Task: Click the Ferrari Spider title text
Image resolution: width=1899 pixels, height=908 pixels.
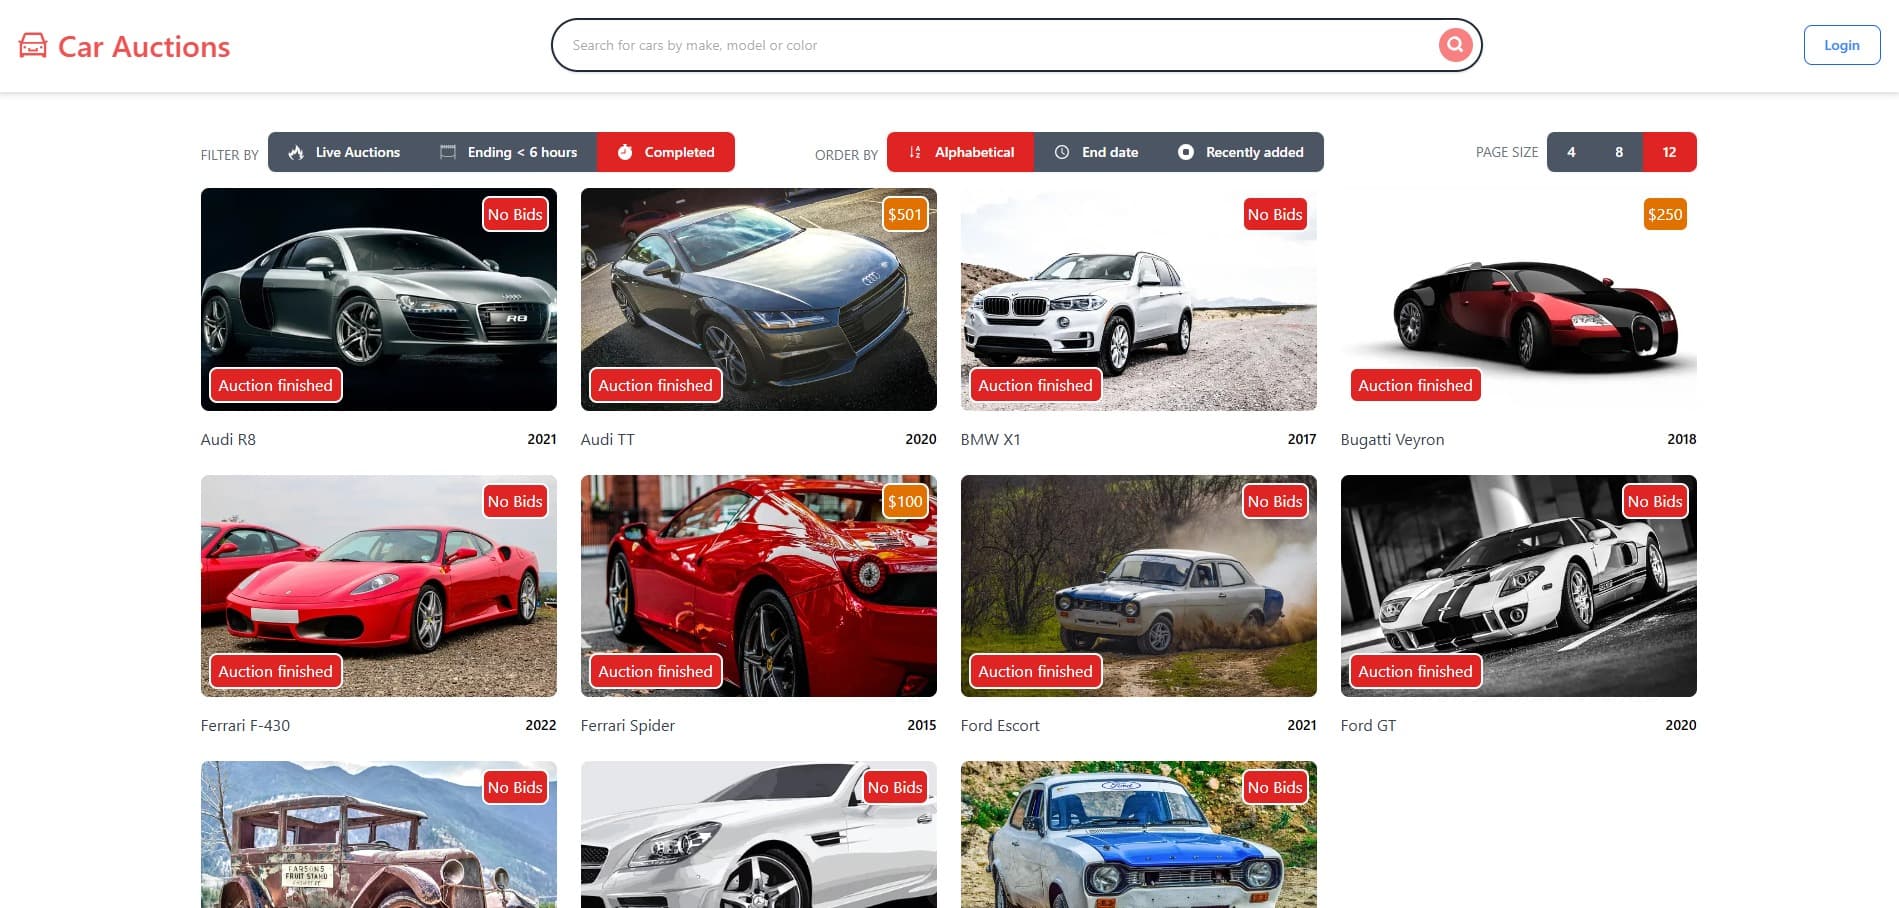Action: 628,725
